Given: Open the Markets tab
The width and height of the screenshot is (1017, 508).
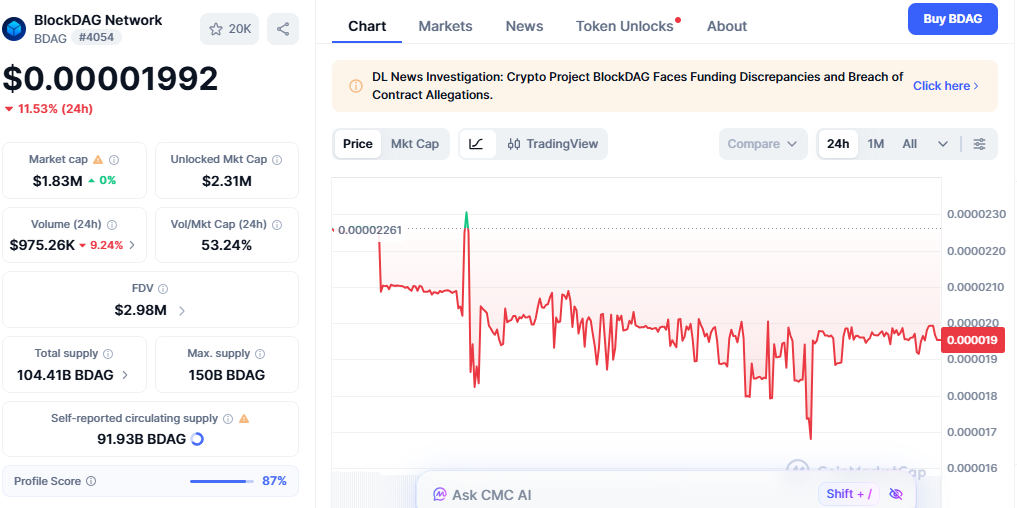Looking at the screenshot, I should tap(446, 26).
